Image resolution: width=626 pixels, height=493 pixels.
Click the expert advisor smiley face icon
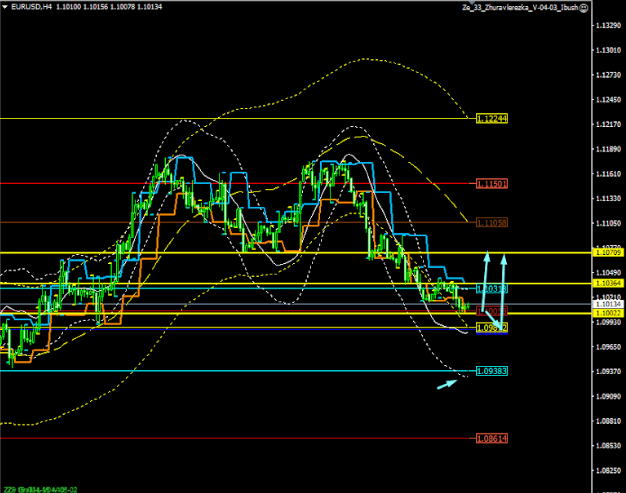click(x=585, y=6)
